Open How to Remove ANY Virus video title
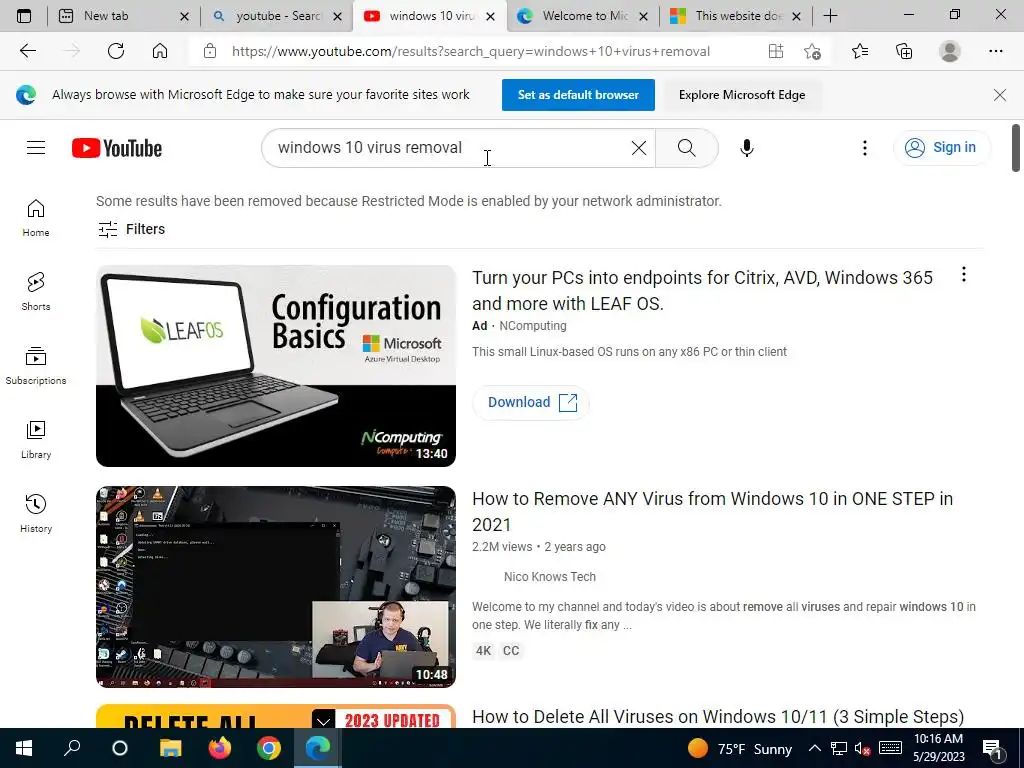This screenshot has height=768, width=1024. pyautogui.click(x=712, y=511)
